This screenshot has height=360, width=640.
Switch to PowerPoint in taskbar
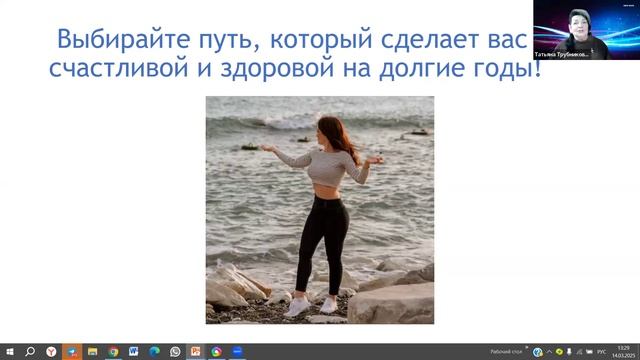196,351
